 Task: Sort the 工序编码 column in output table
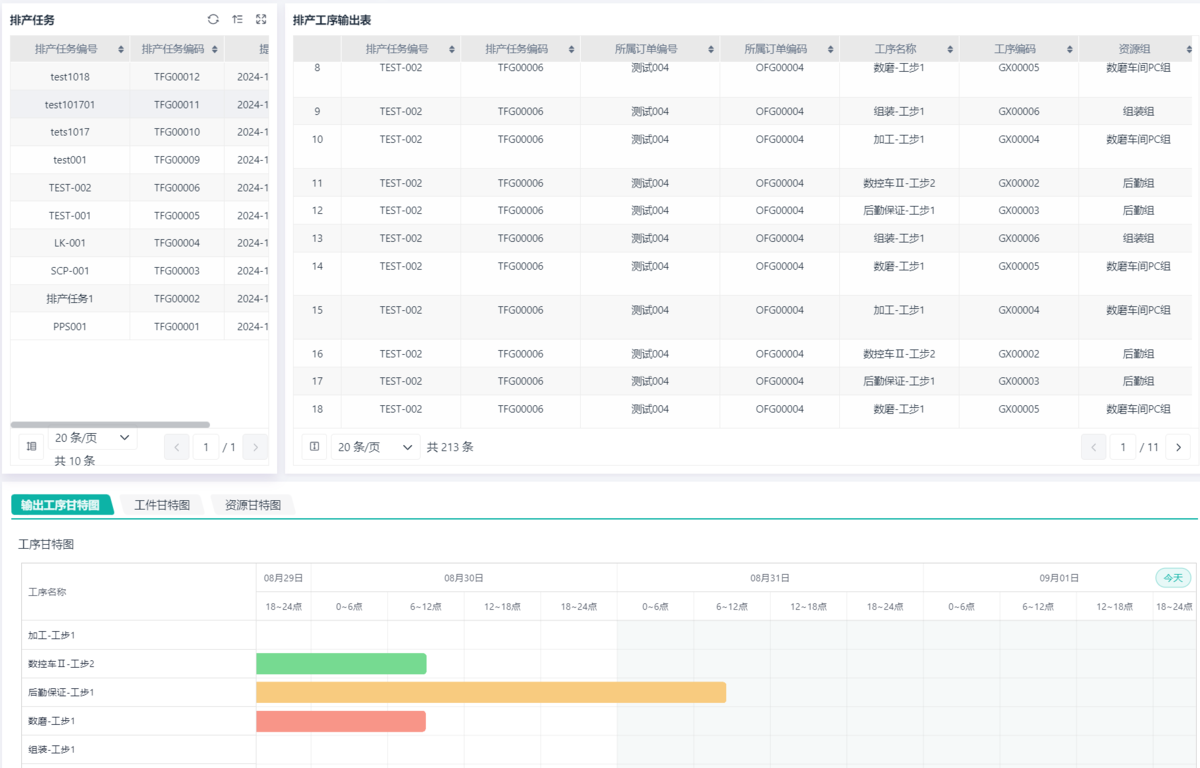click(x=1071, y=49)
